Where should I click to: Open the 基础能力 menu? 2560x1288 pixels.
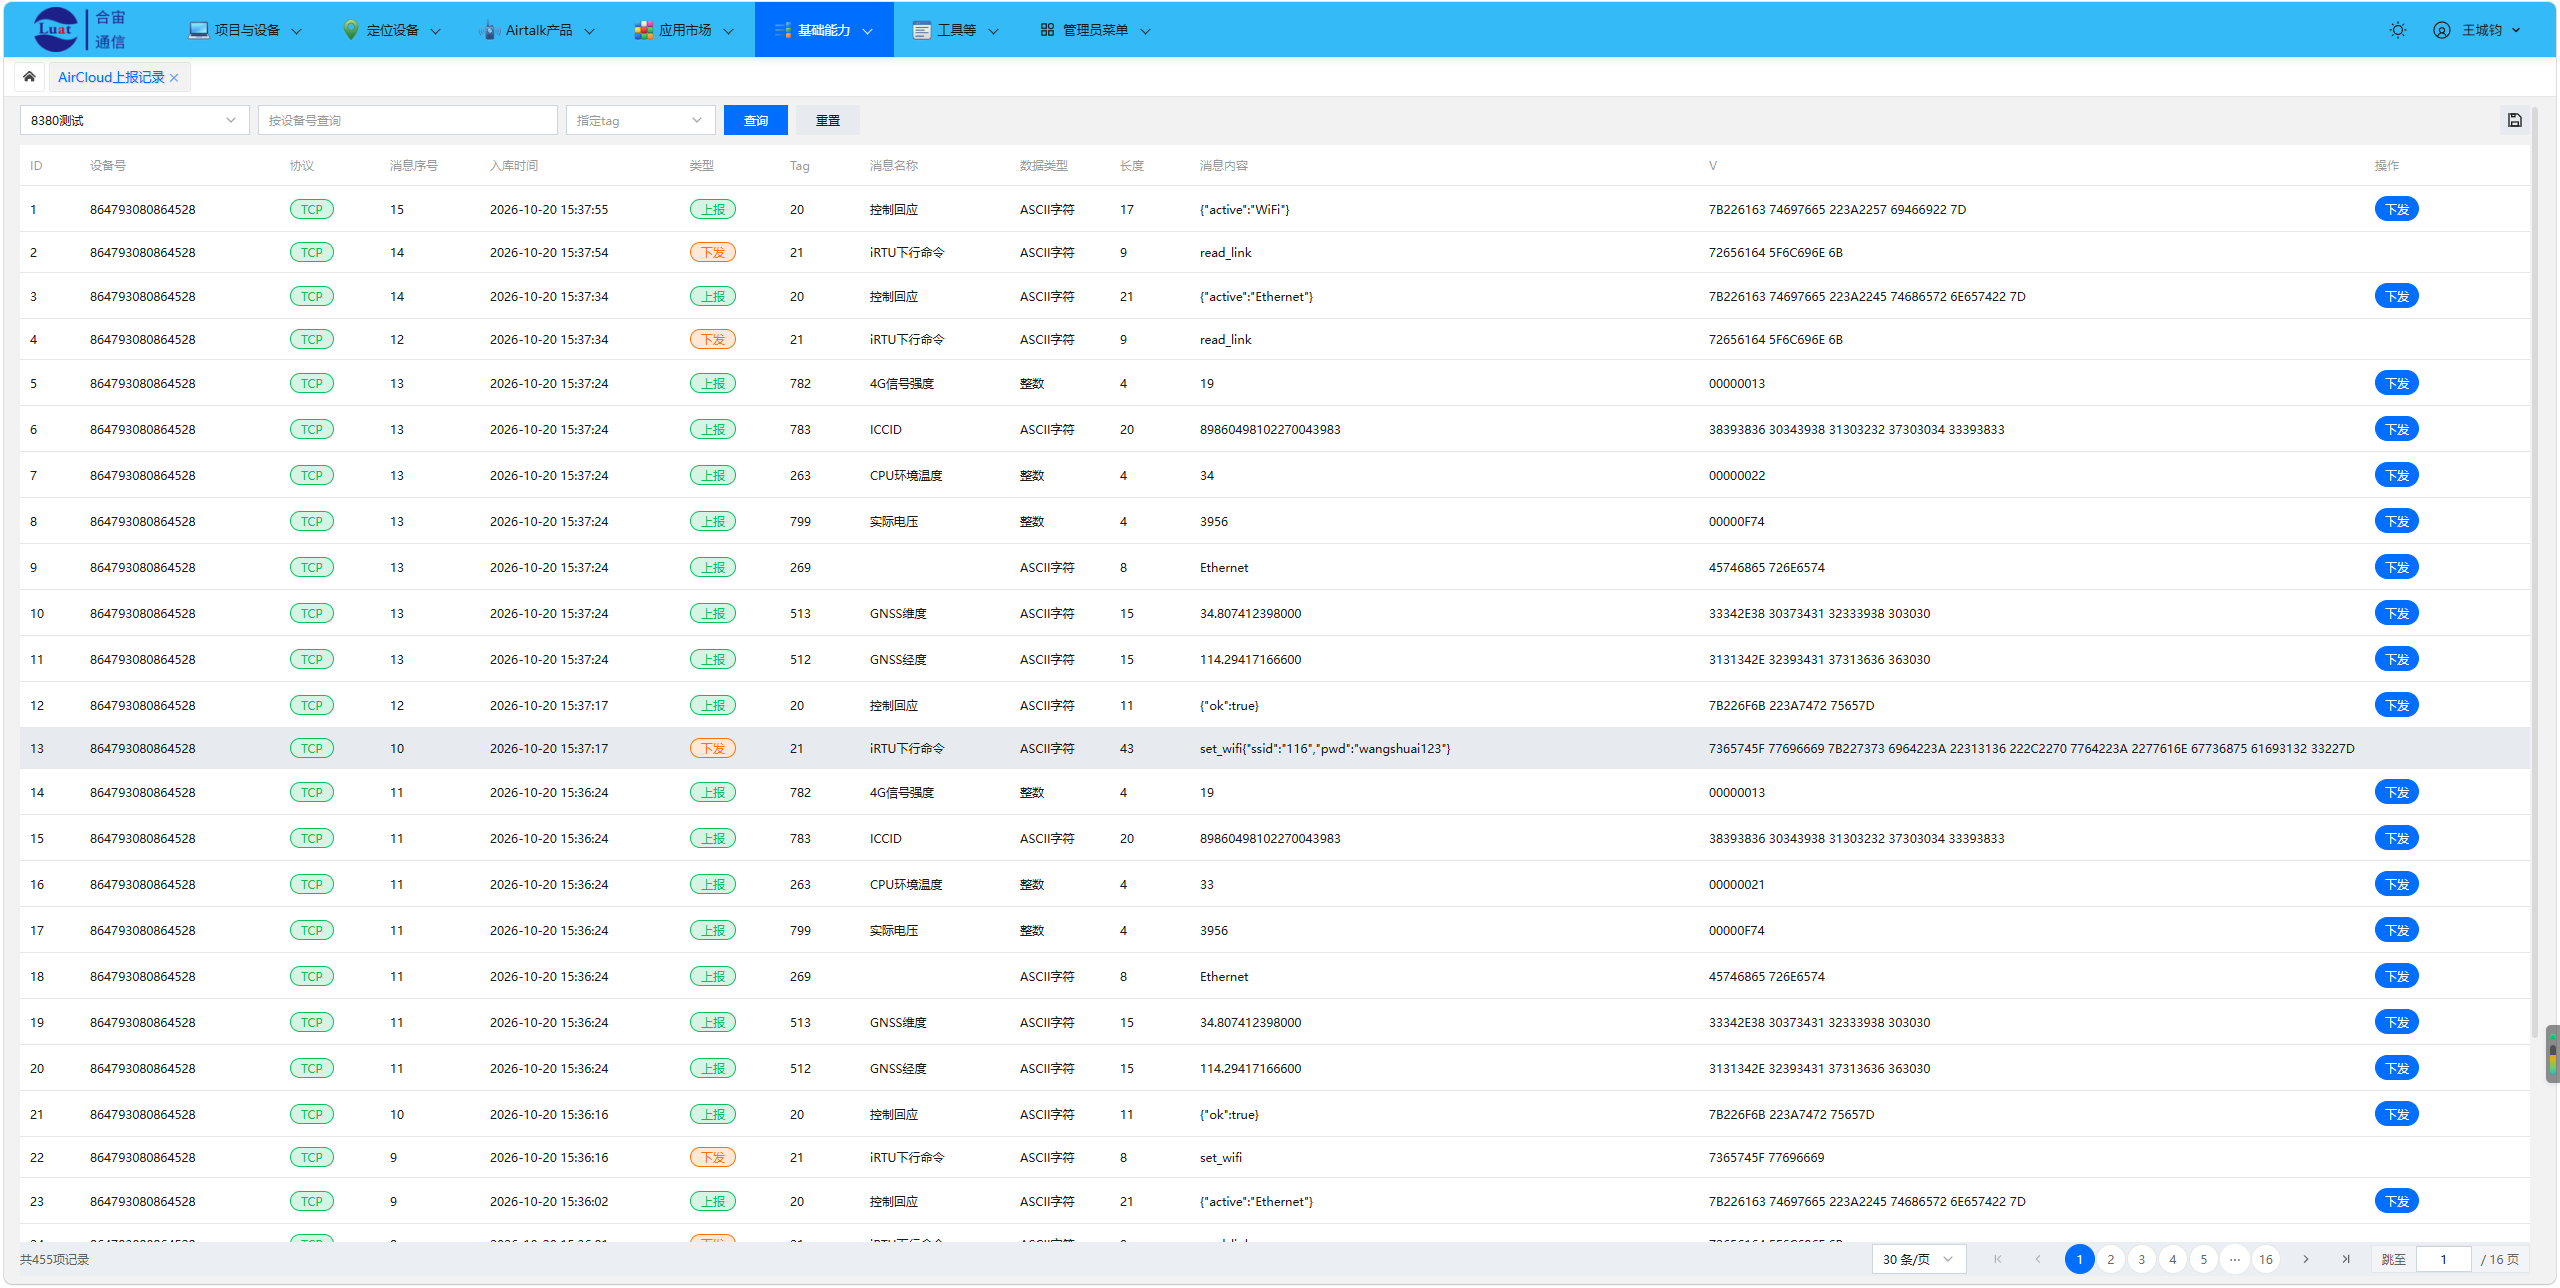pyautogui.click(x=824, y=30)
